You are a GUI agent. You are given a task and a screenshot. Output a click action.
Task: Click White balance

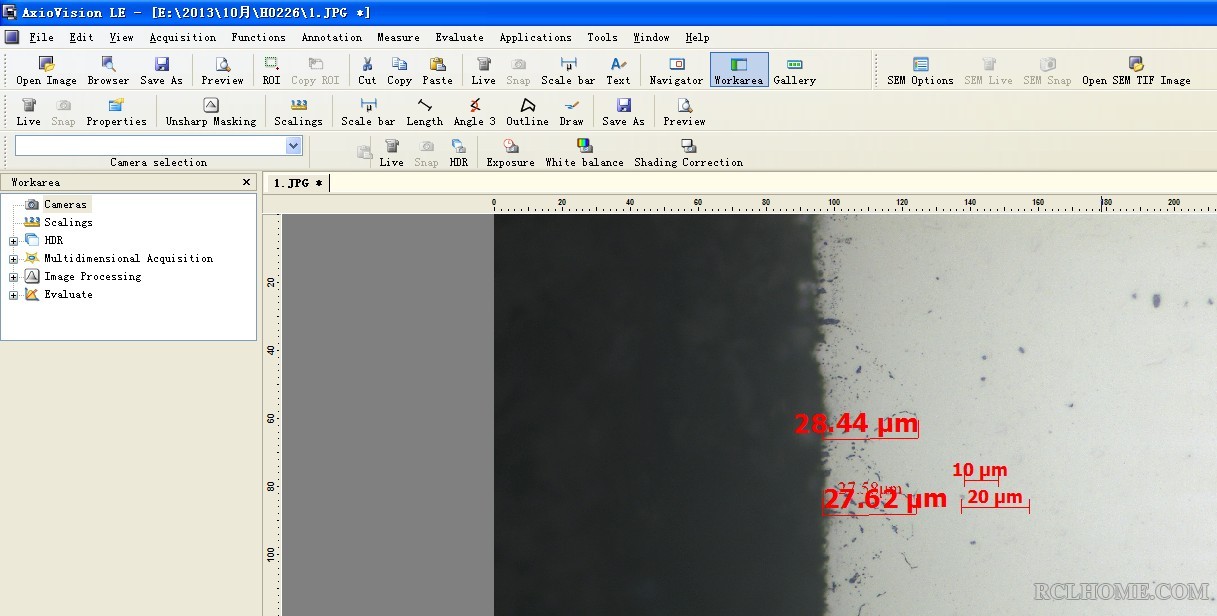point(584,152)
